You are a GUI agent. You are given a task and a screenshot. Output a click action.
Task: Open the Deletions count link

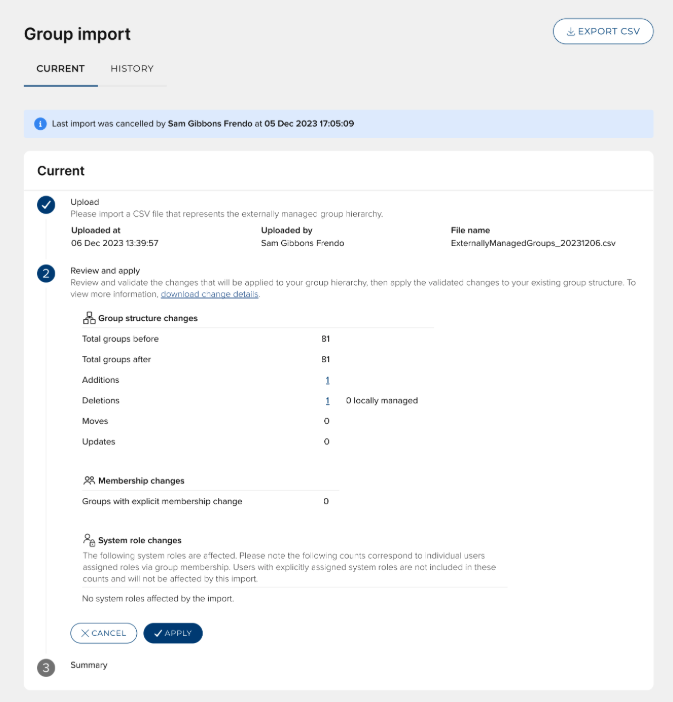click(x=327, y=400)
